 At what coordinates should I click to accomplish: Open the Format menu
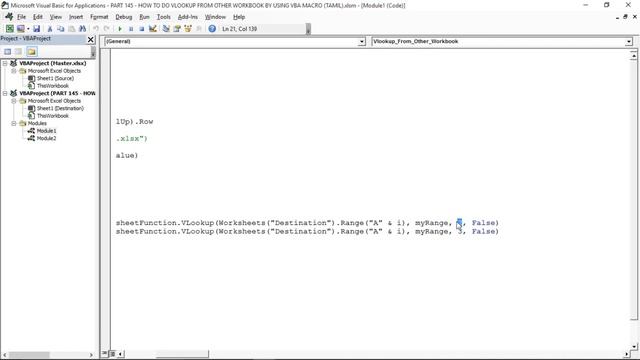(x=99, y=17)
